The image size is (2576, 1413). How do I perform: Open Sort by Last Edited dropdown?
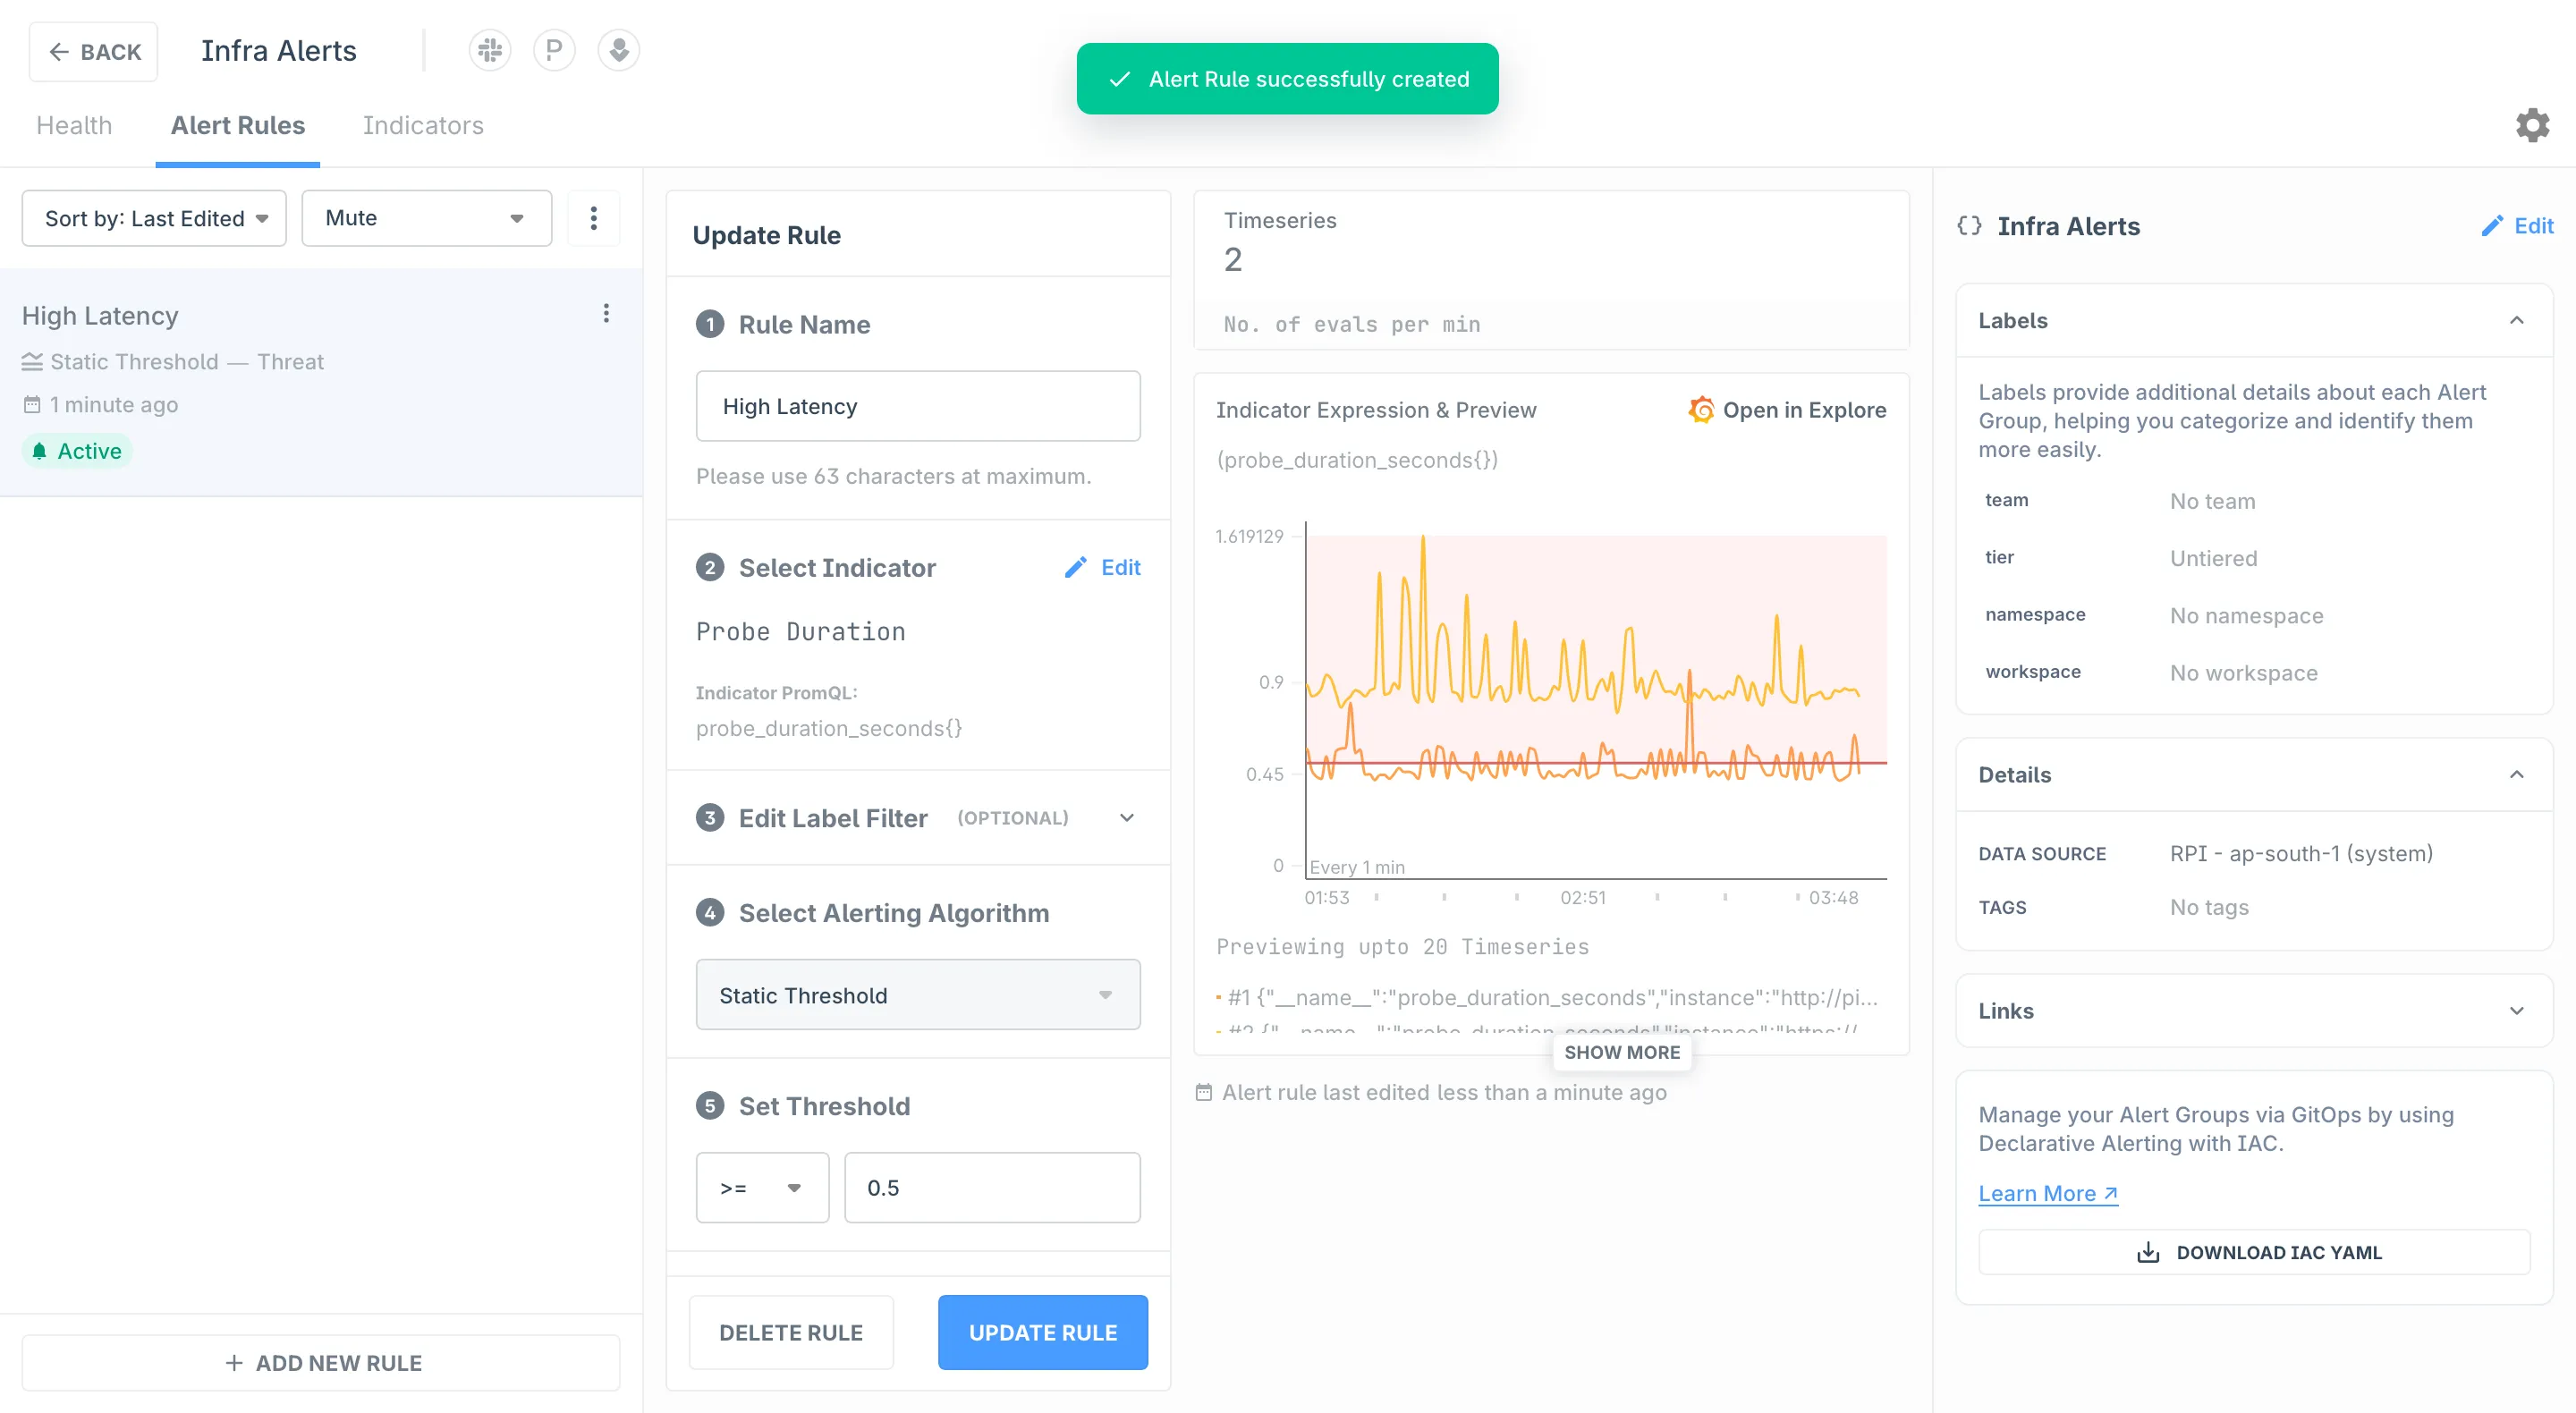pos(154,218)
